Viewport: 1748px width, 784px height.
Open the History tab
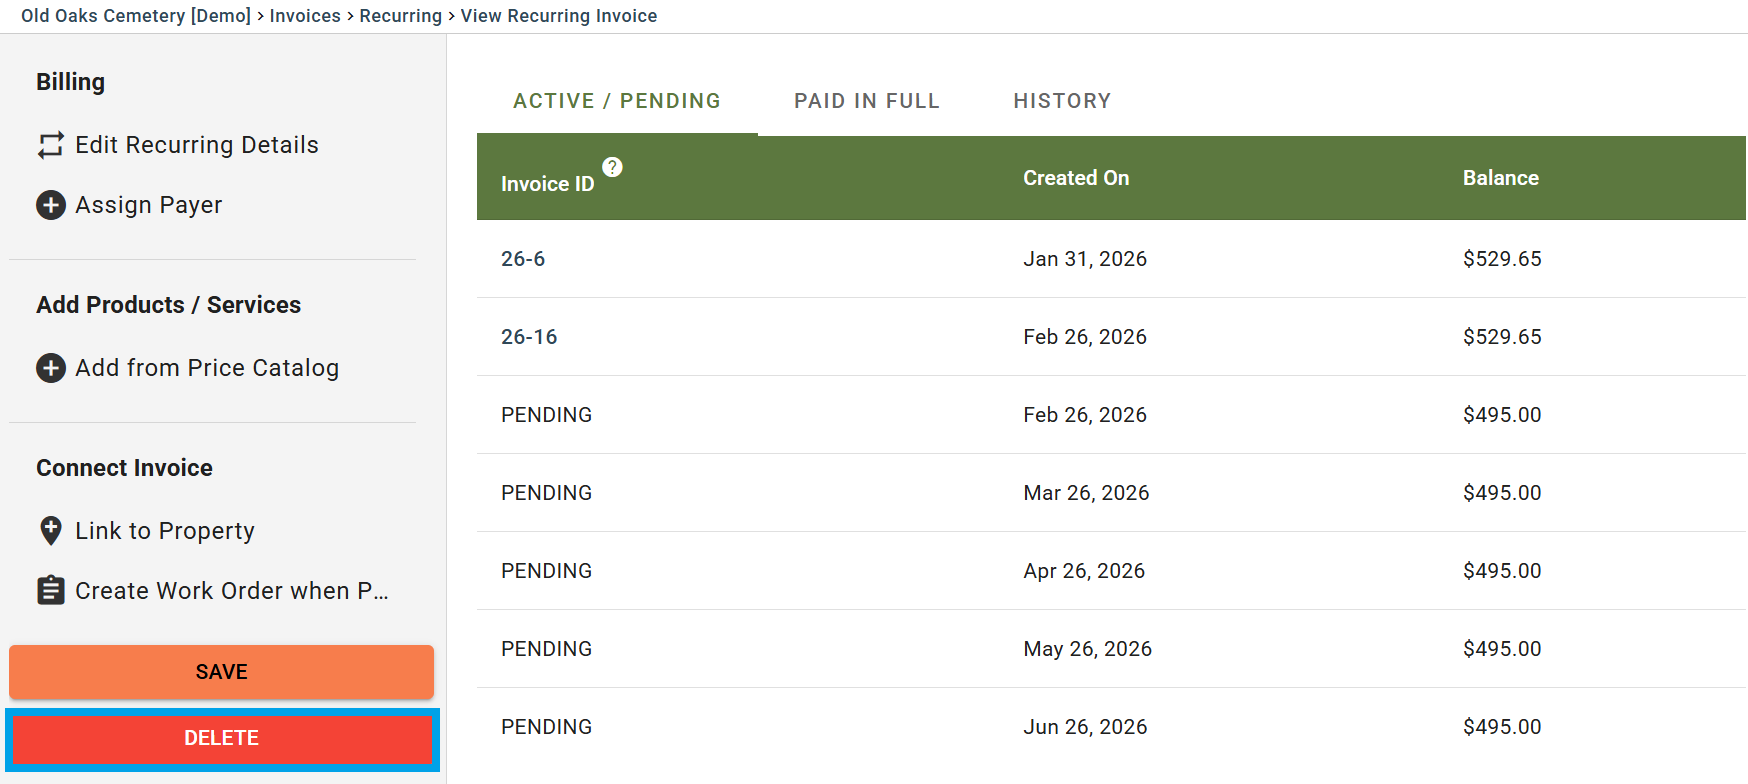click(1062, 101)
